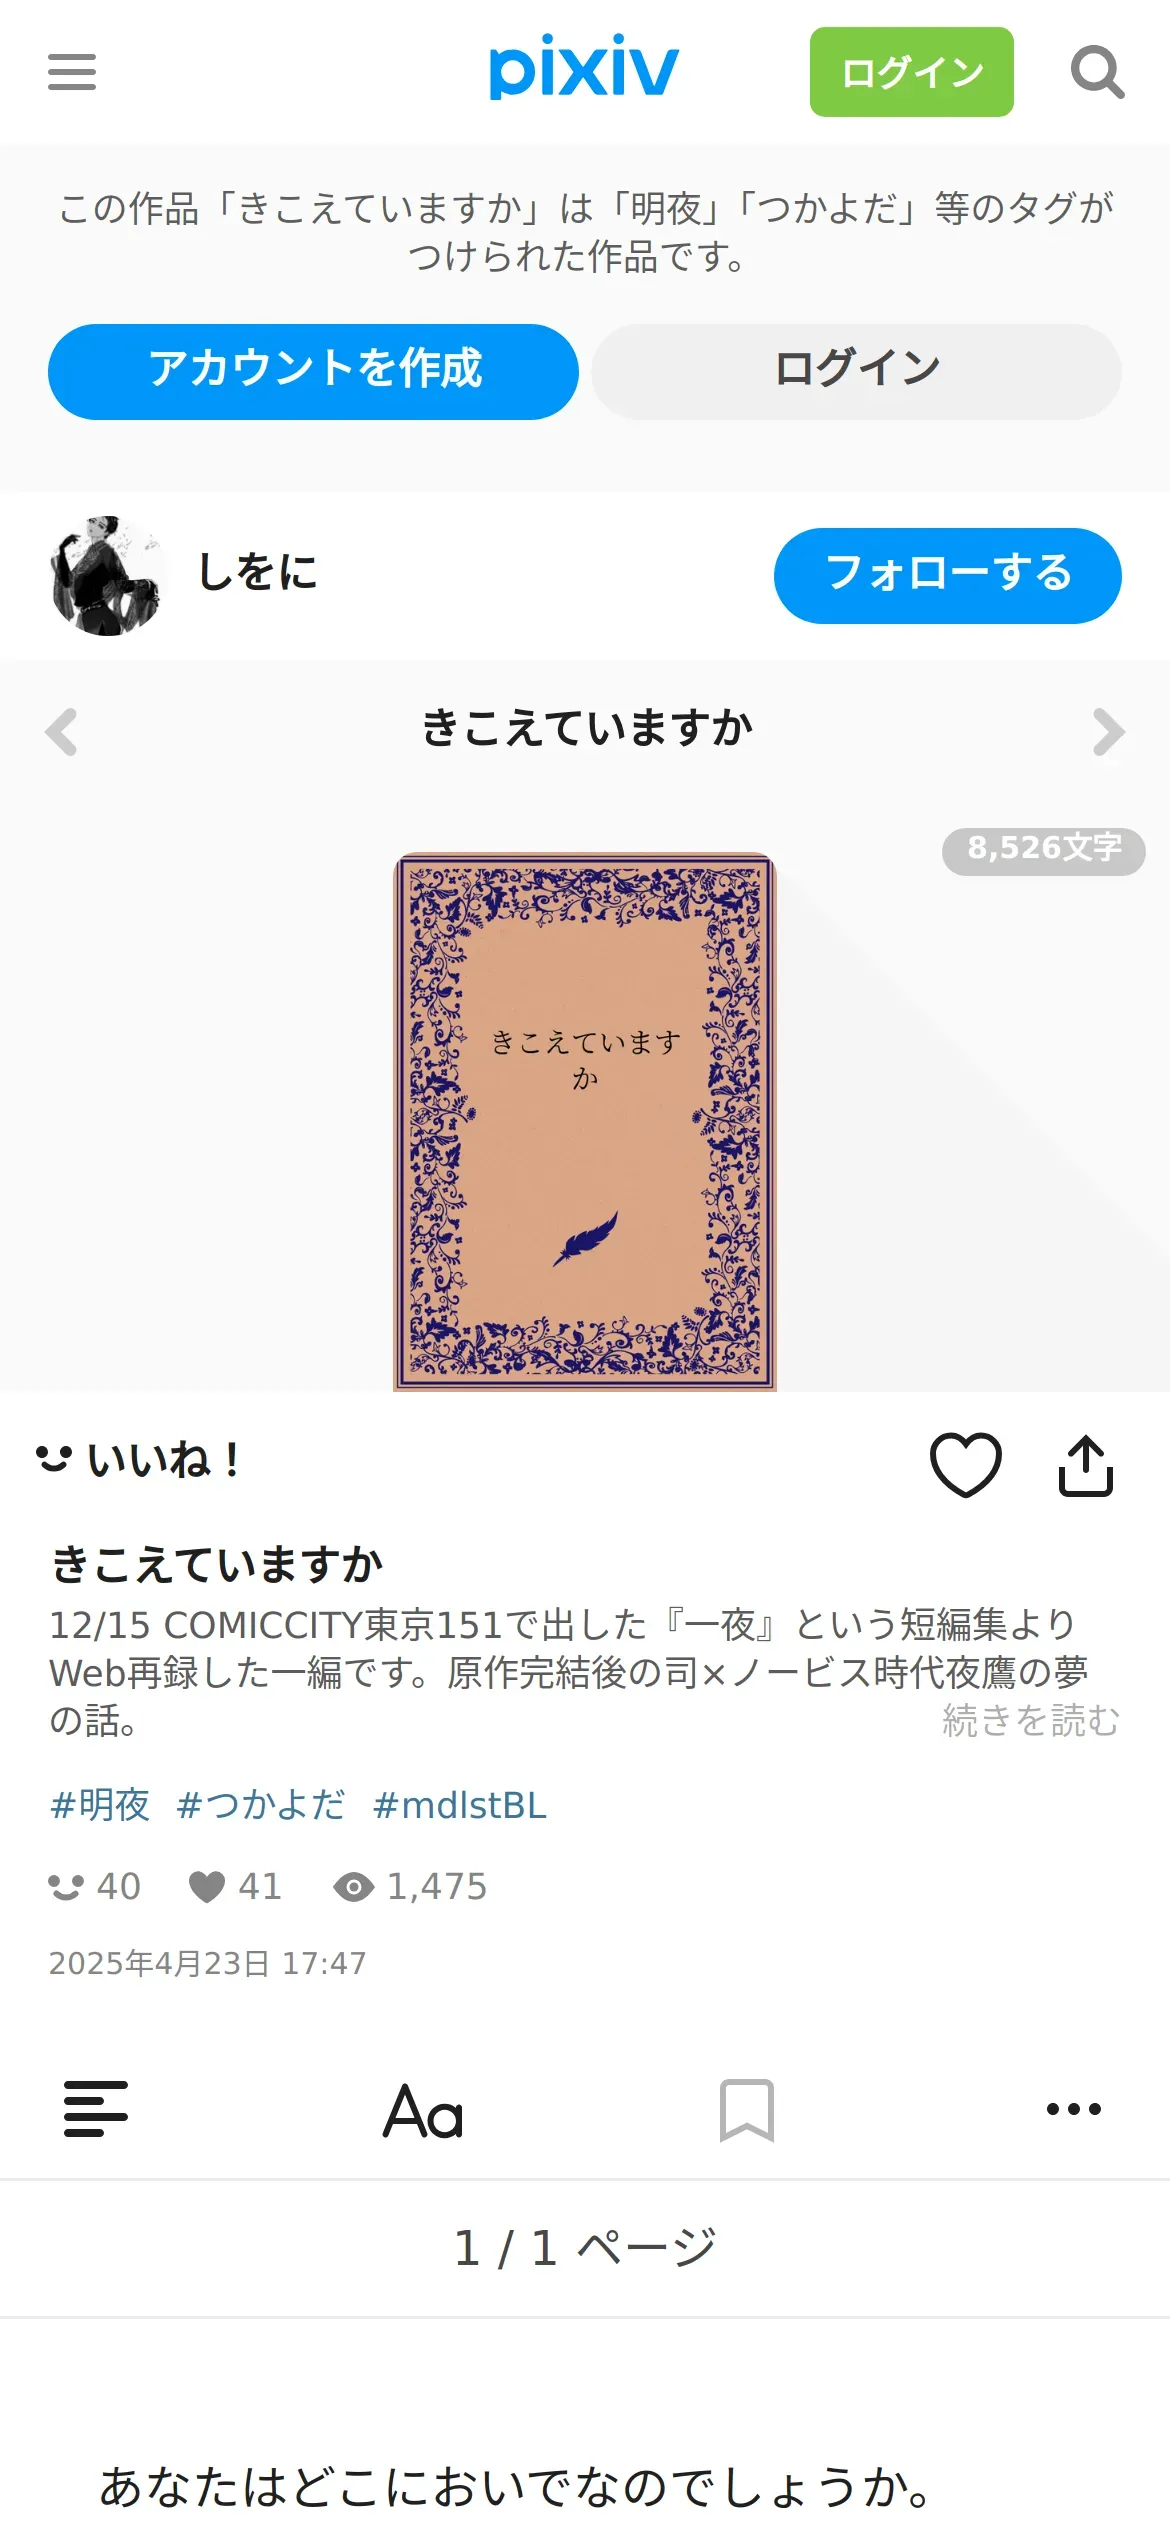The height and width of the screenshot is (2532, 1170).
Task: Go to next work arrow
Action: tap(1108, 732)
